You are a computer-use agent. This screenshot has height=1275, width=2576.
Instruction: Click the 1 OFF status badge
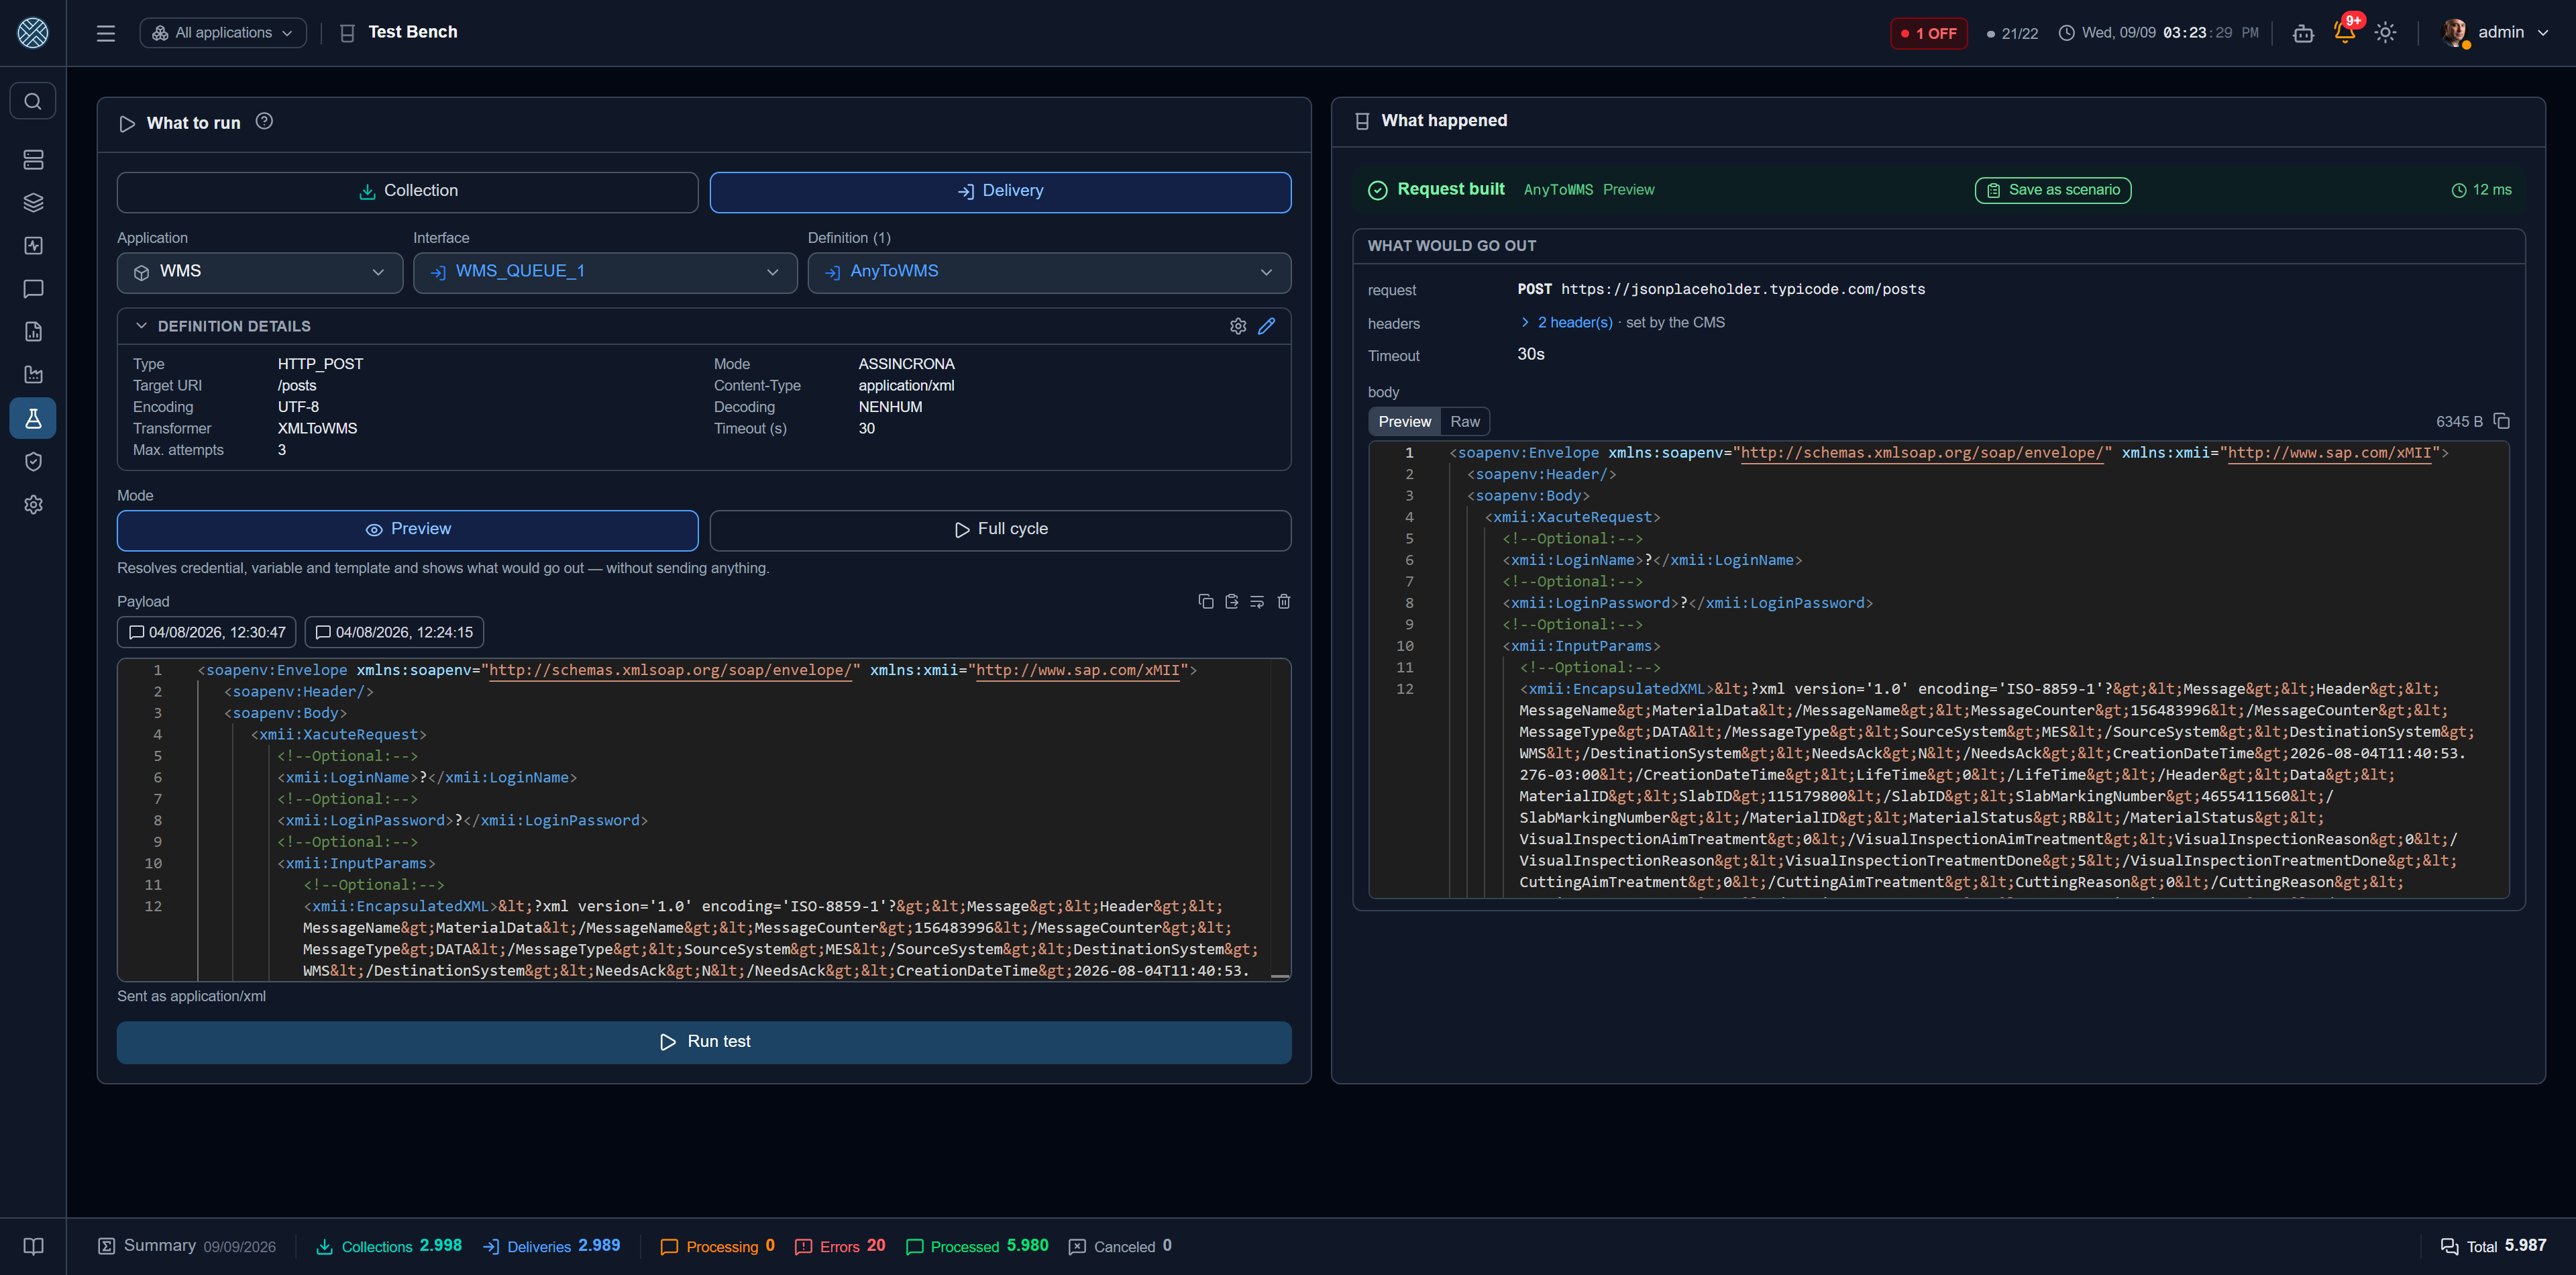[1928, 33]
